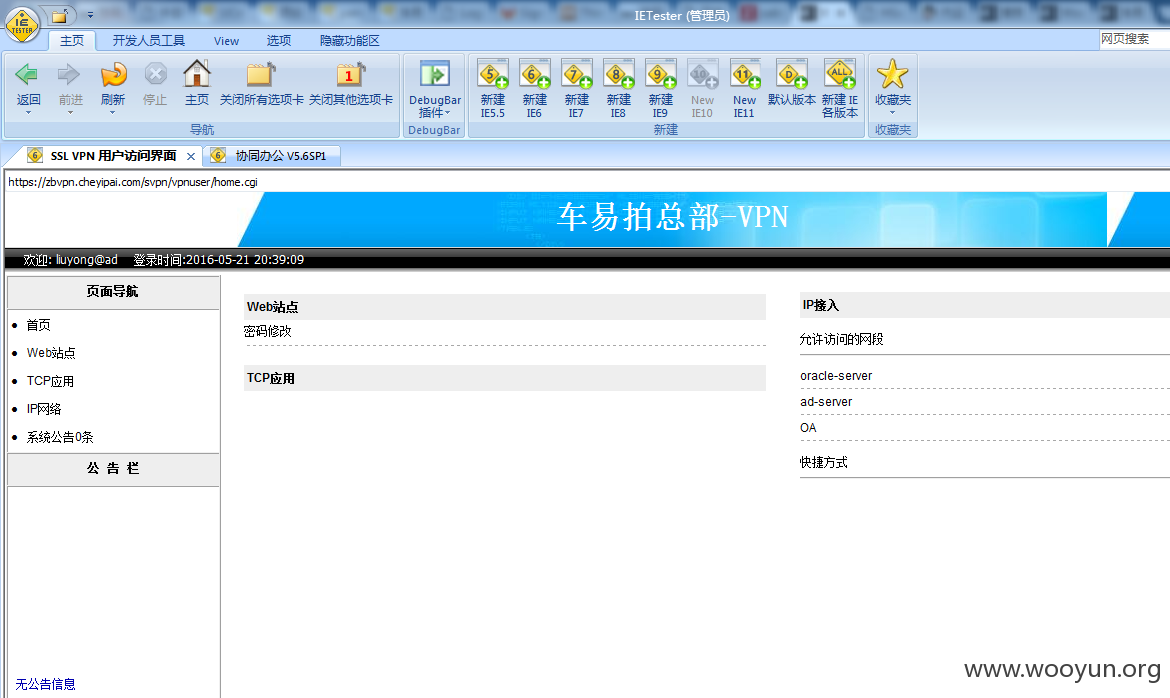Switch to 开发人员工具 ribbon tab
Screen dimensions: 1170x698
(x=148, y=40)
